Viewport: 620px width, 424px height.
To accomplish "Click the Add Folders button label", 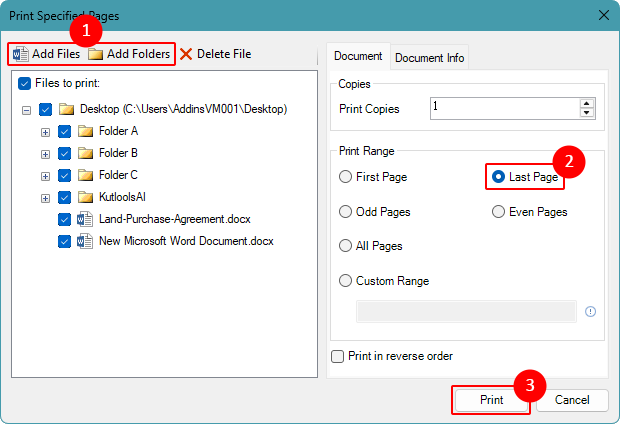I will pyautogui.click(x=138, y=54).
